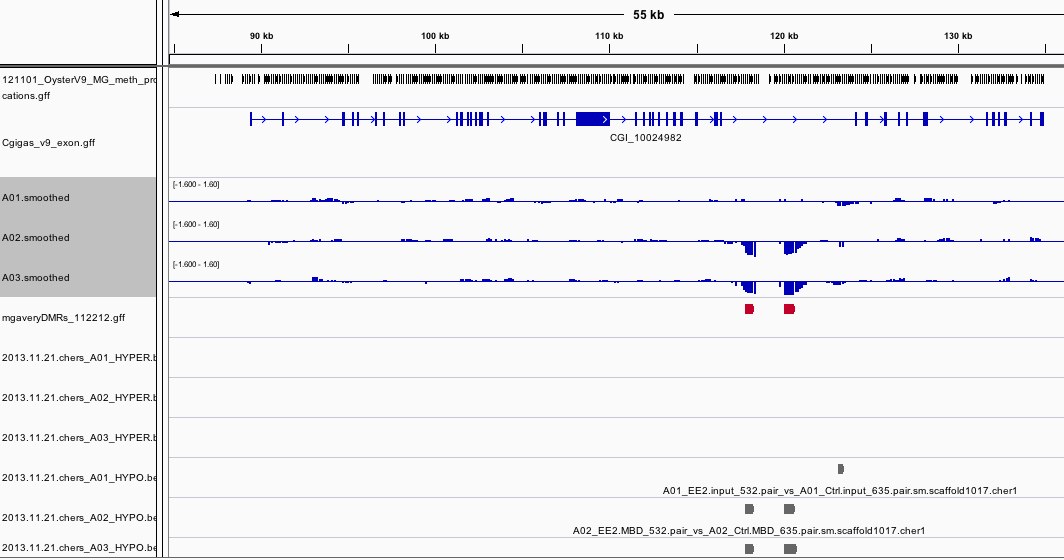The image size is (1064, 560).
Task: Select the chers_A01_HYPER track name
Action: 79,358
